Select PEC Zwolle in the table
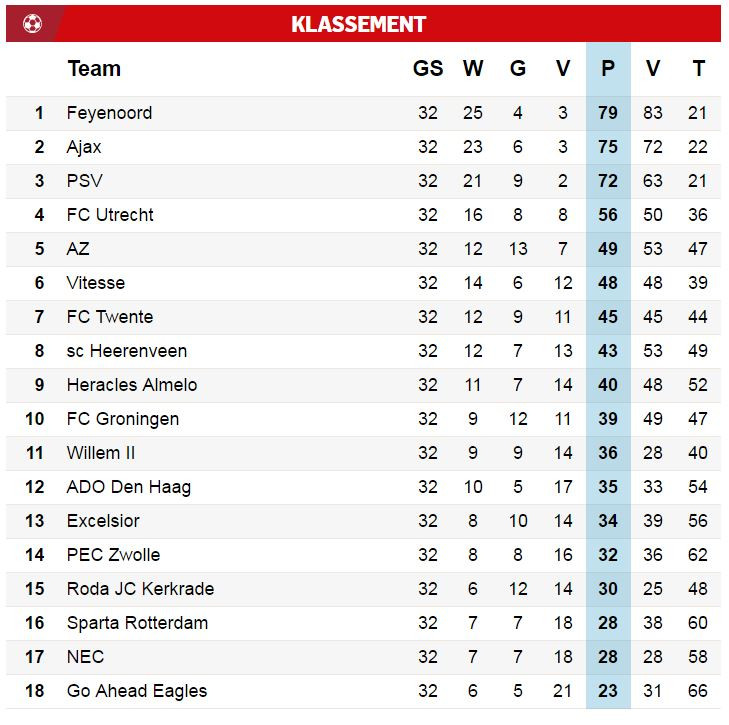Viewport: 729px width, 725px height. [113, 555]
